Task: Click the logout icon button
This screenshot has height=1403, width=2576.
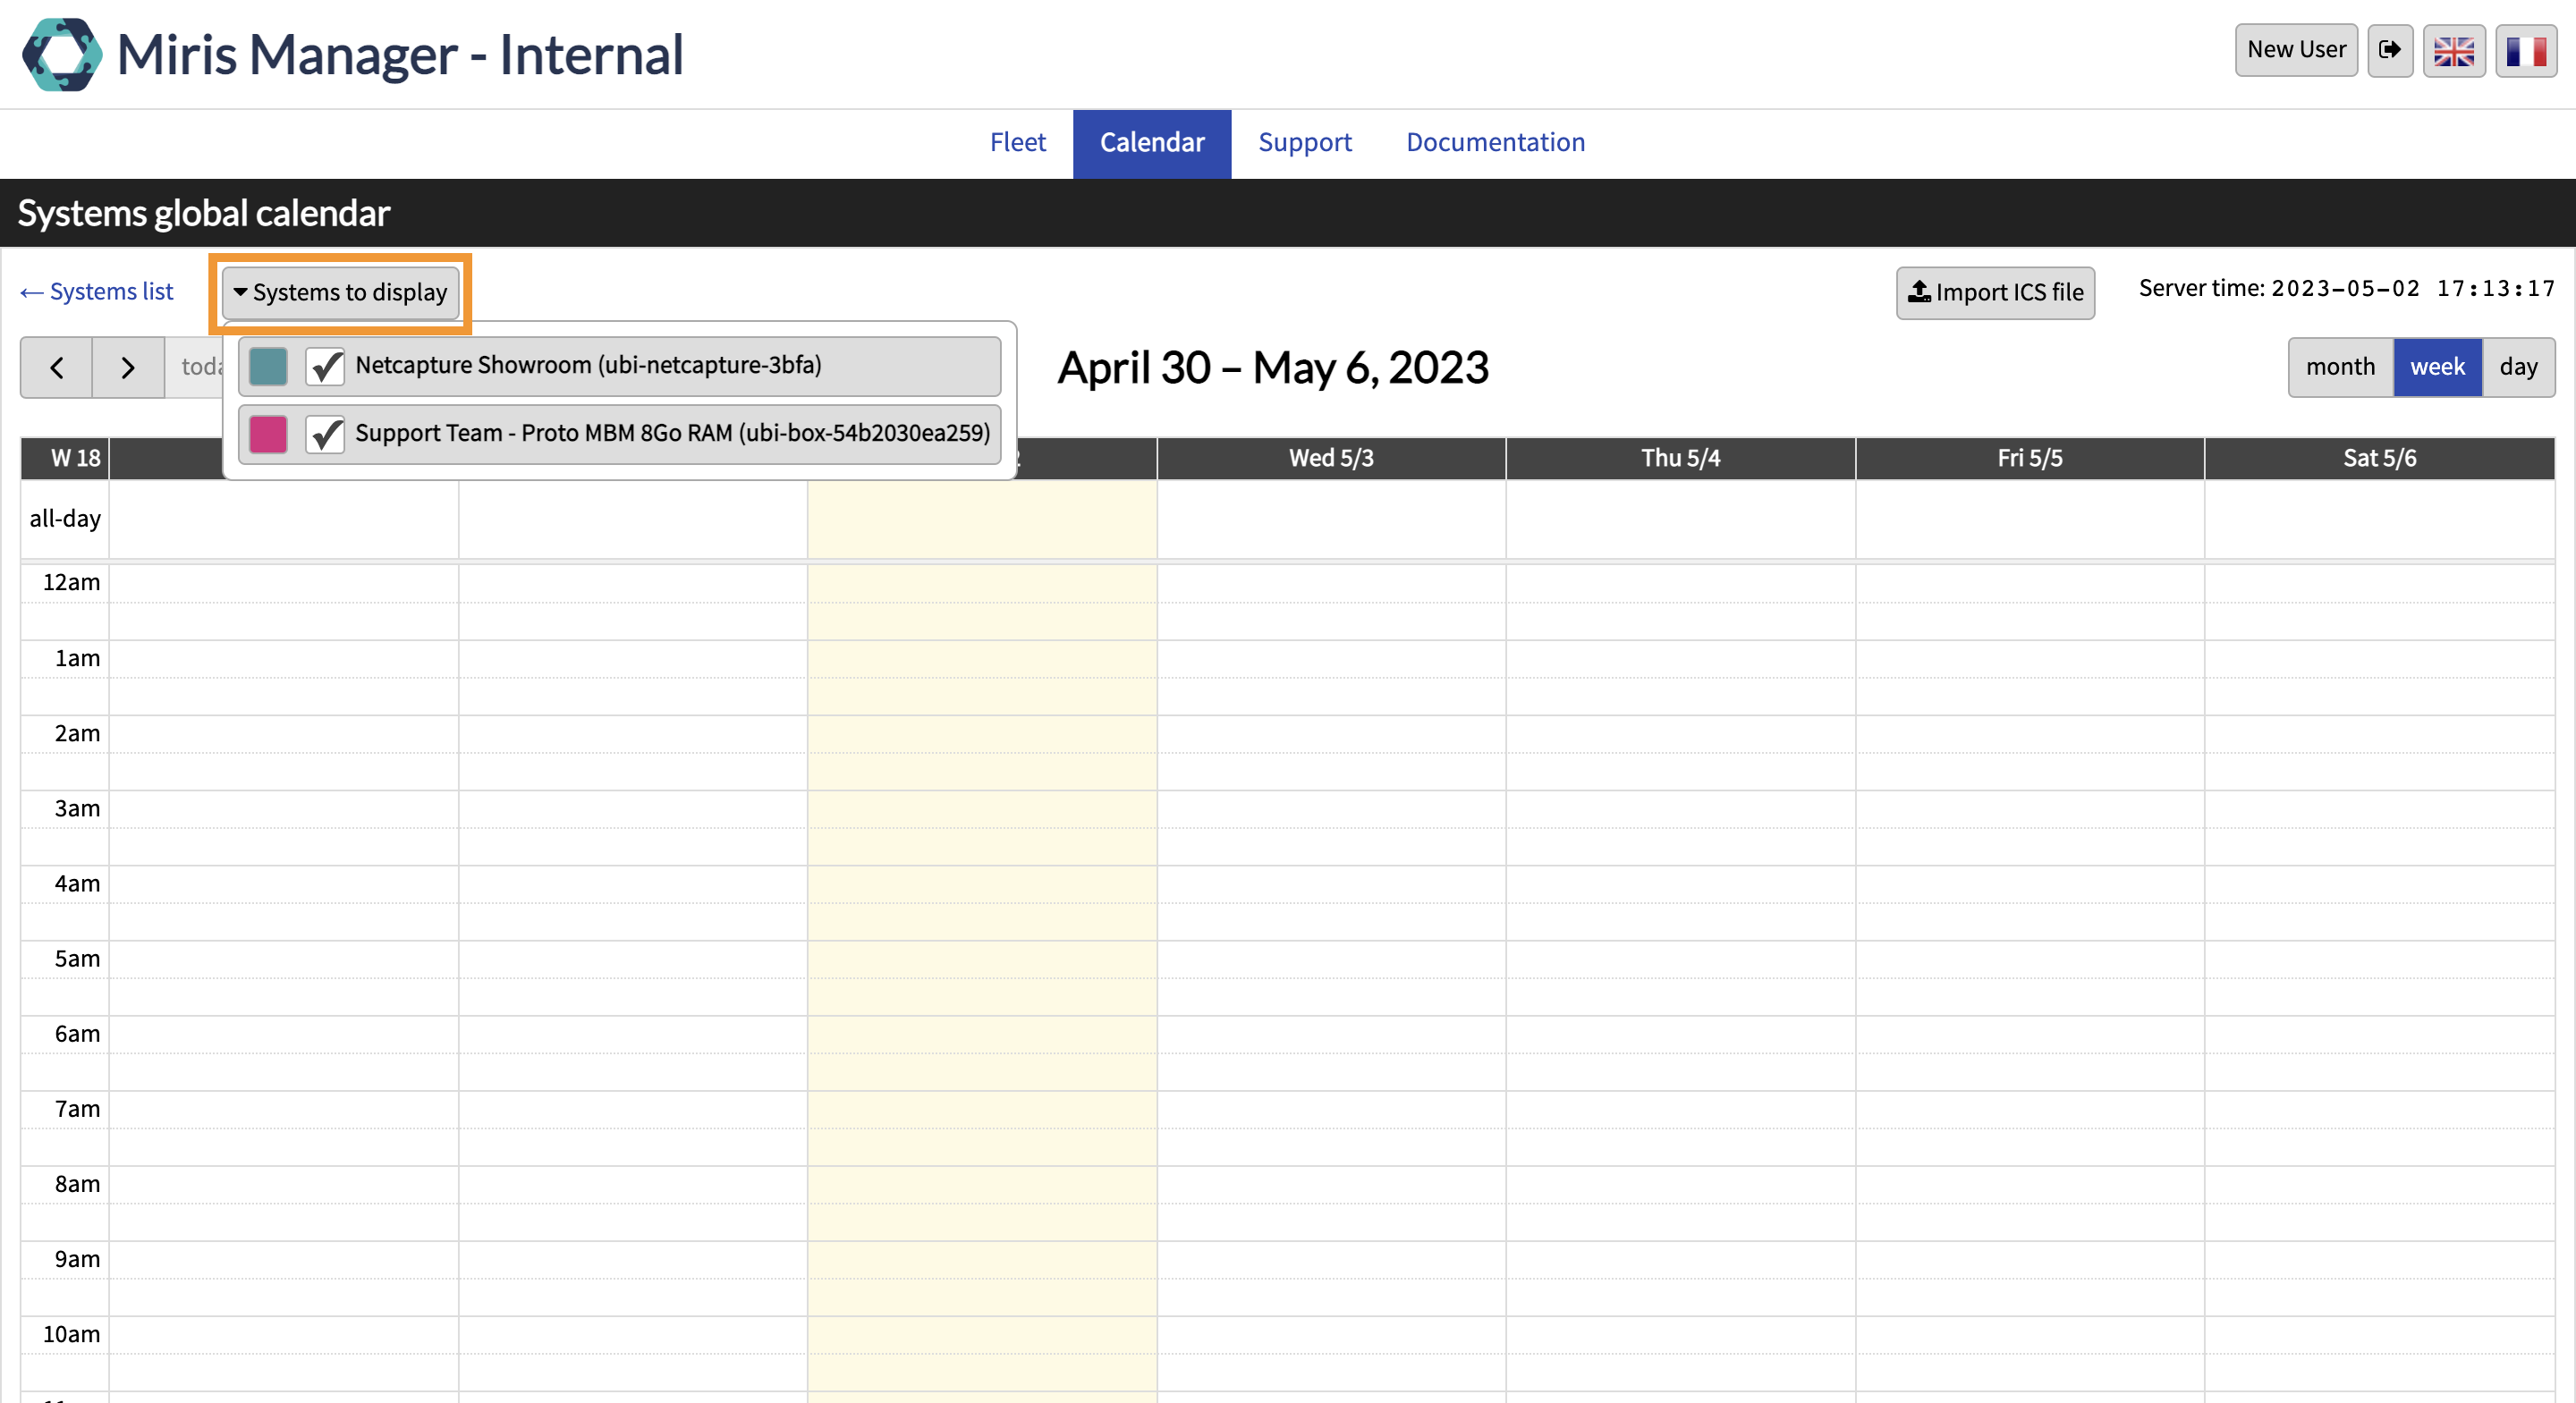Action: point(2390,50)
